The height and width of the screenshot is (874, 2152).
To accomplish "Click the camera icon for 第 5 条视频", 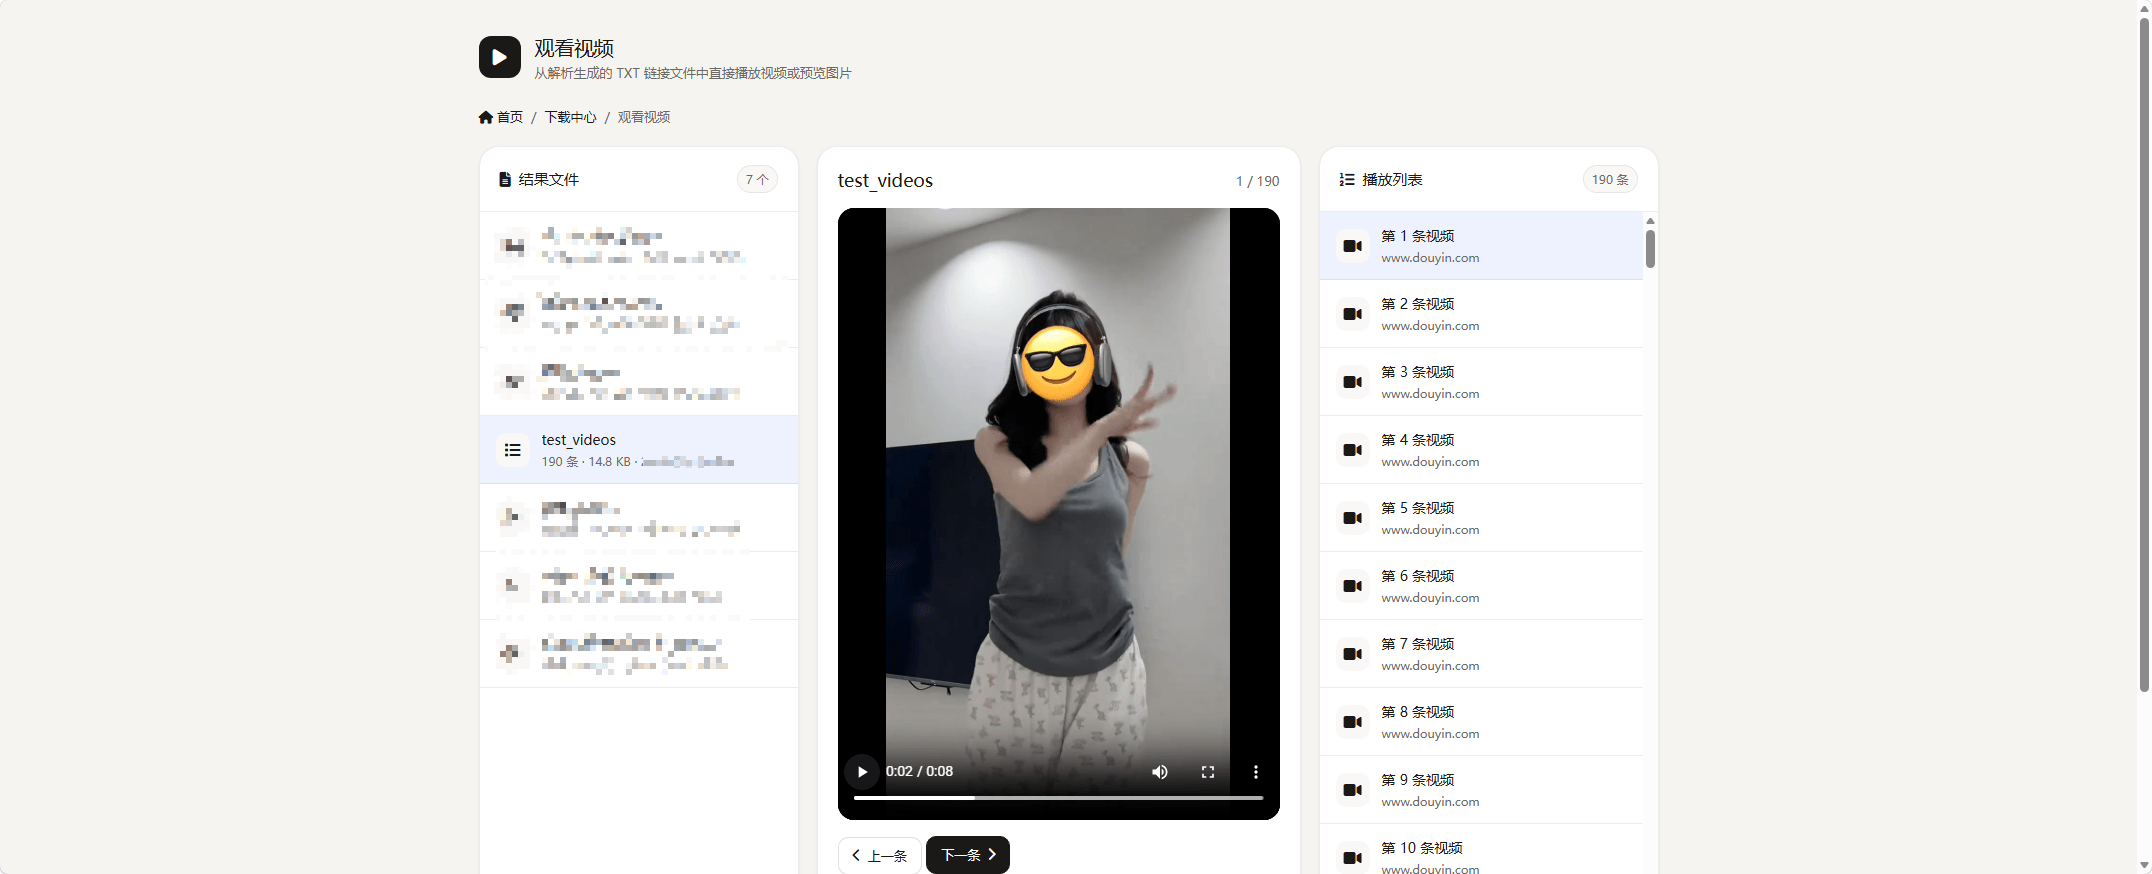I will pyautogui.click(x=1353, y=518).
